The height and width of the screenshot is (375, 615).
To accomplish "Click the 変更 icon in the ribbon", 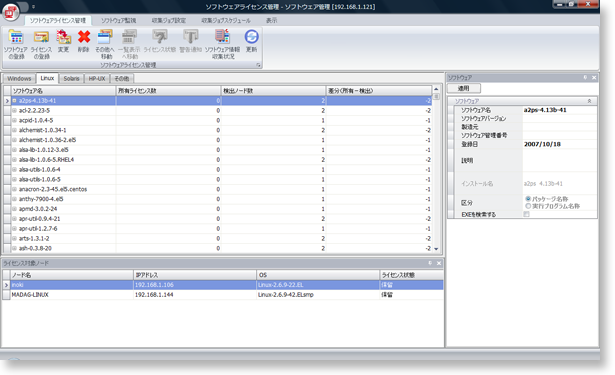I will click(x=64, y=41).
